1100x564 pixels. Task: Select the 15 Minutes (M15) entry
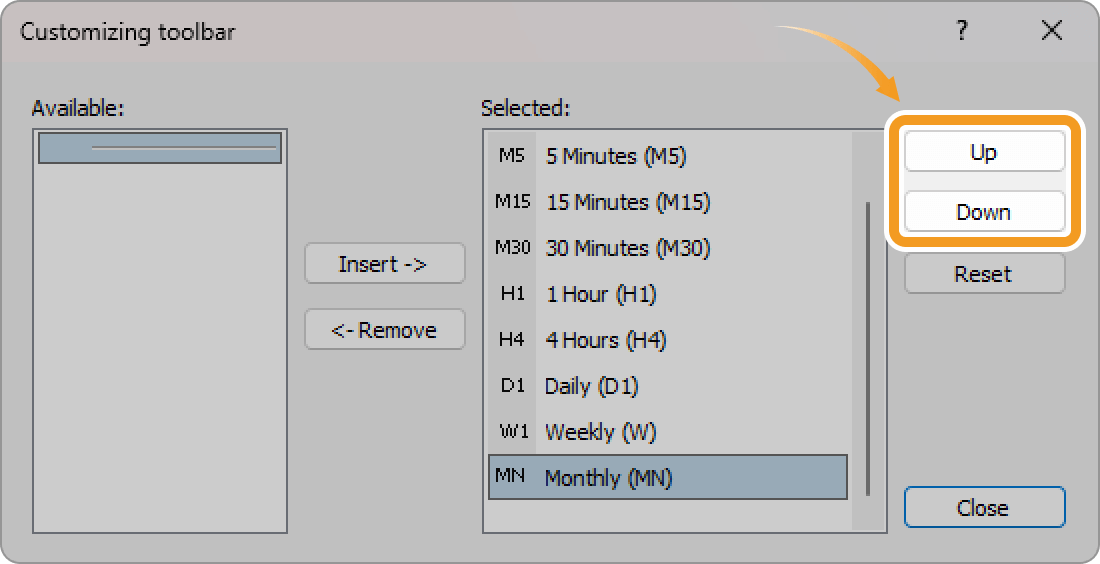pyautogui.click(x=668, y=202)
